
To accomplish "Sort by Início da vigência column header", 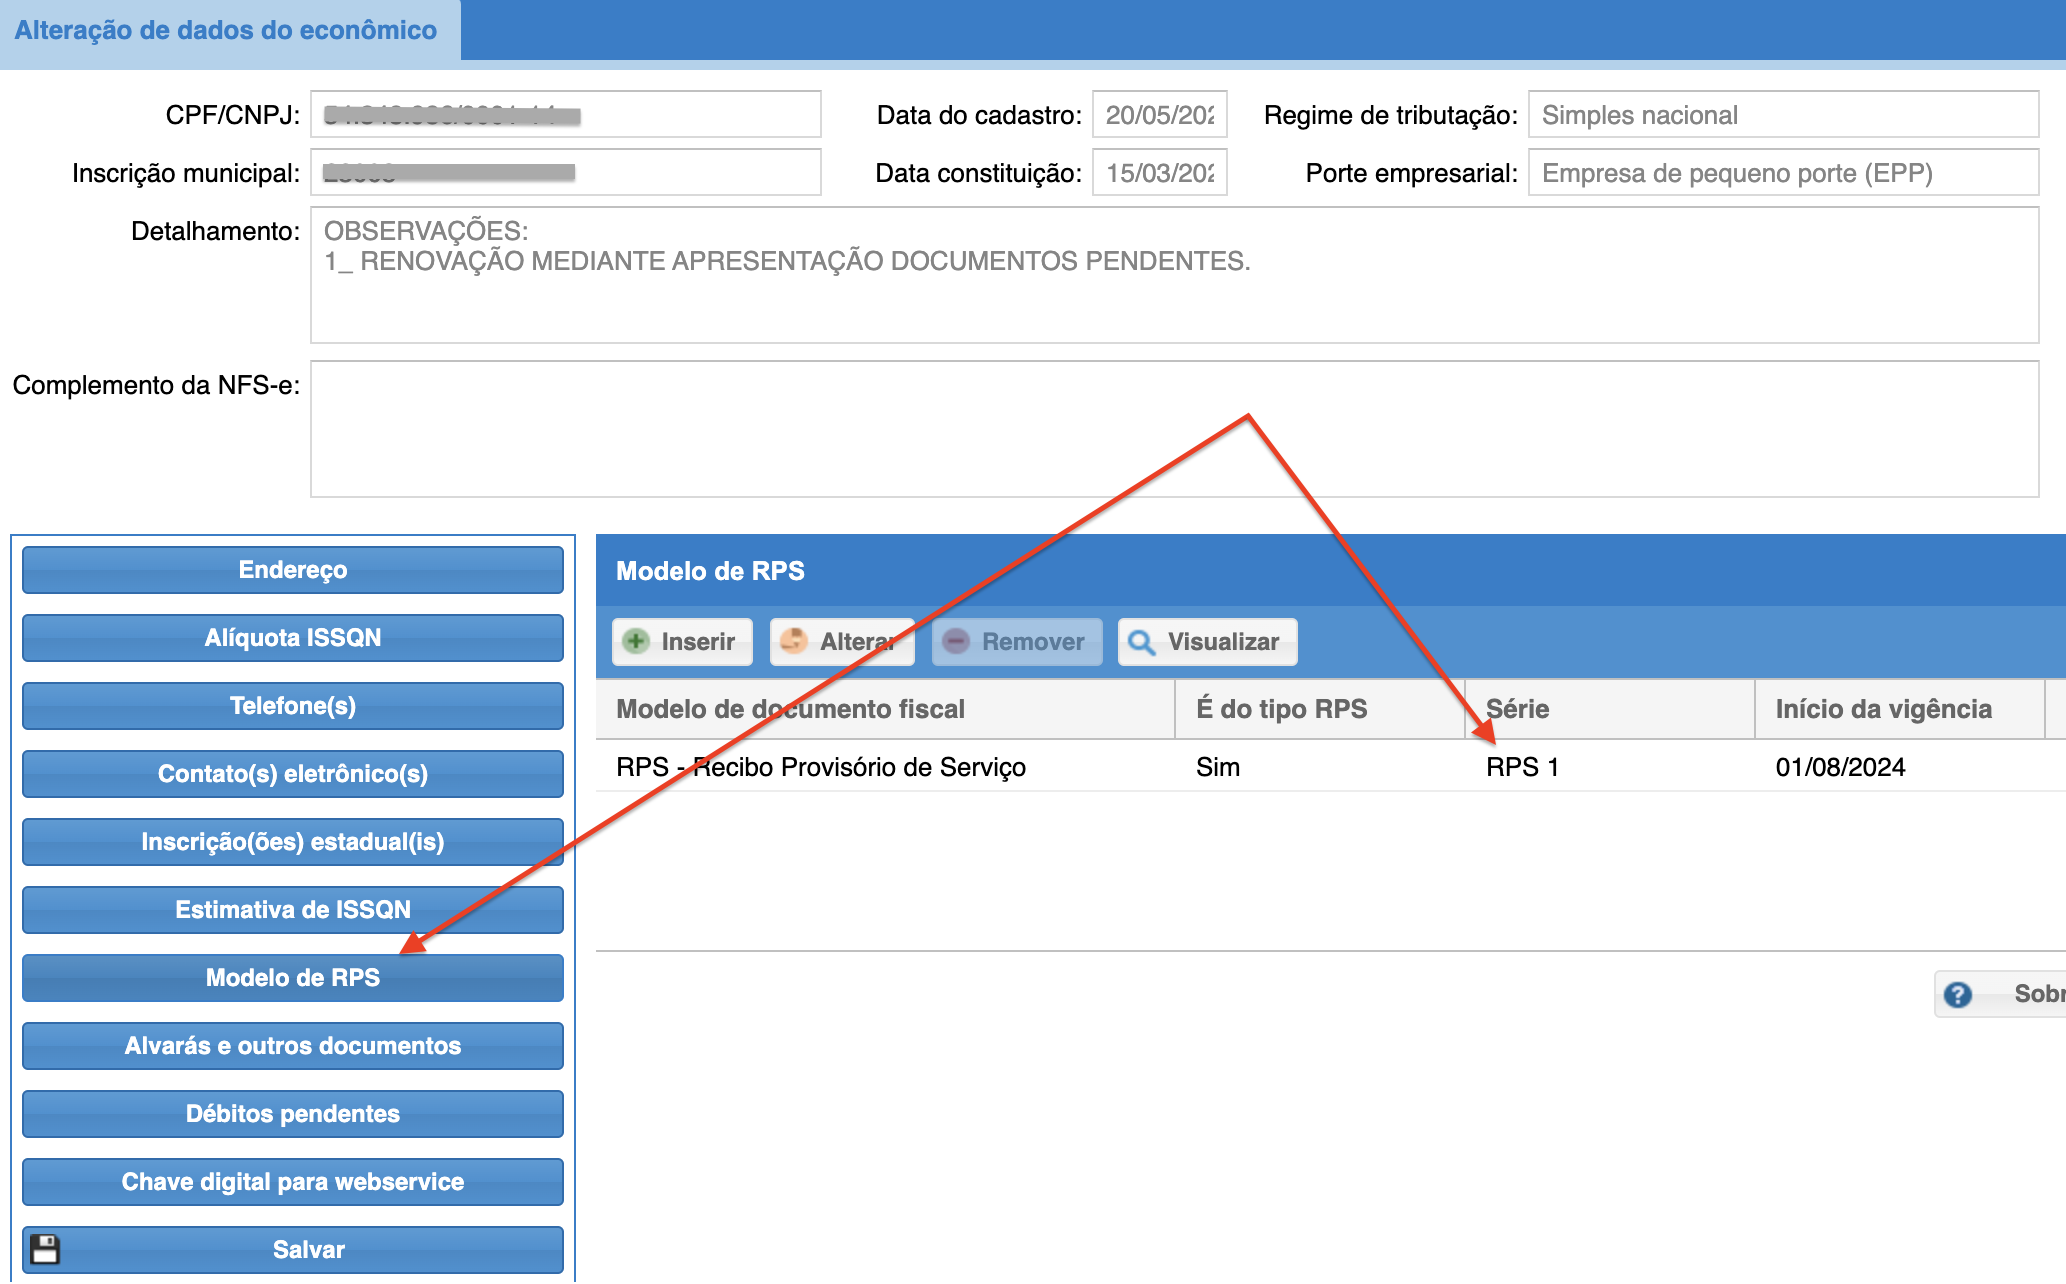I will tap(1884, 709).
